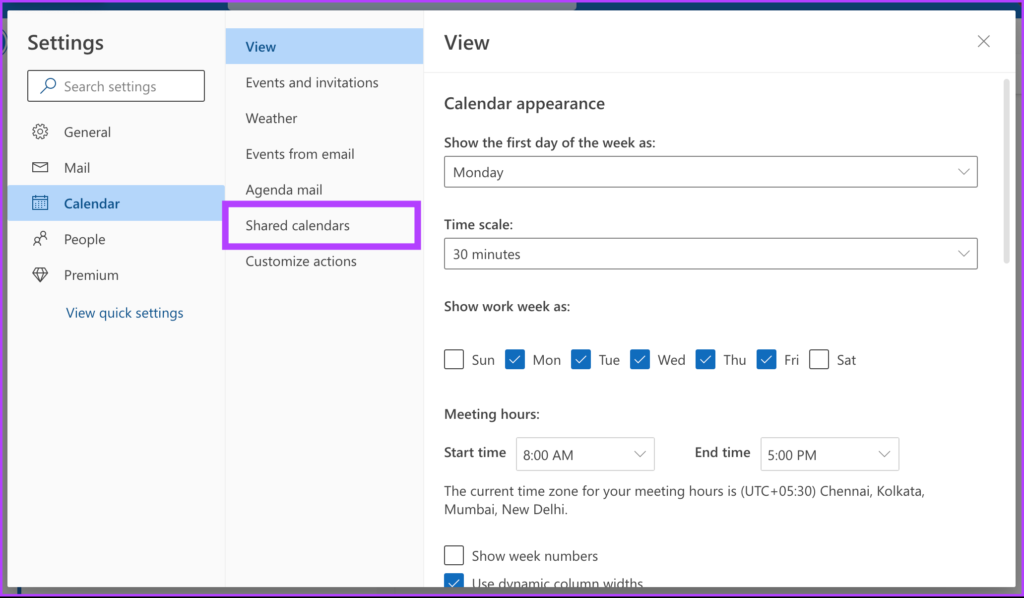Uncheck Wed work week checkbox
The width and height of the screenshot is (1024, 598).
click(x=640, y=360)
